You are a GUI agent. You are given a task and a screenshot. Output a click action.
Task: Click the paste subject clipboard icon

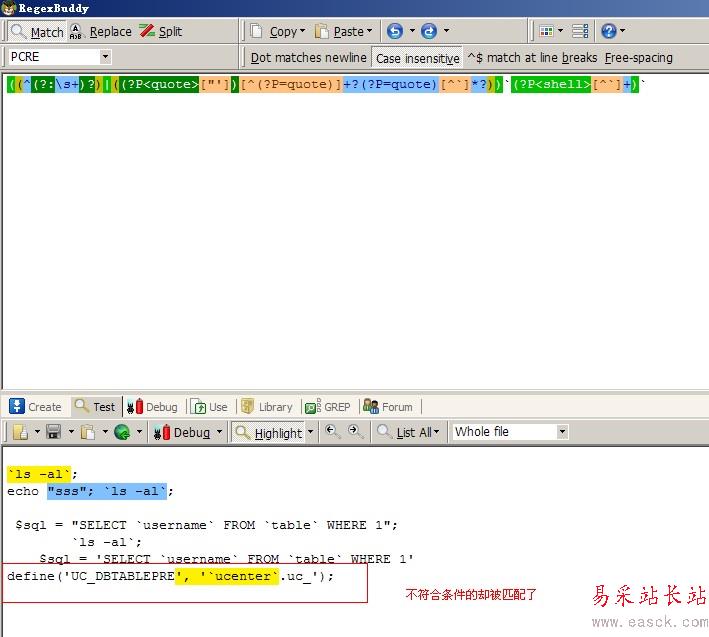pyautogui.click(x=88, y=432)
